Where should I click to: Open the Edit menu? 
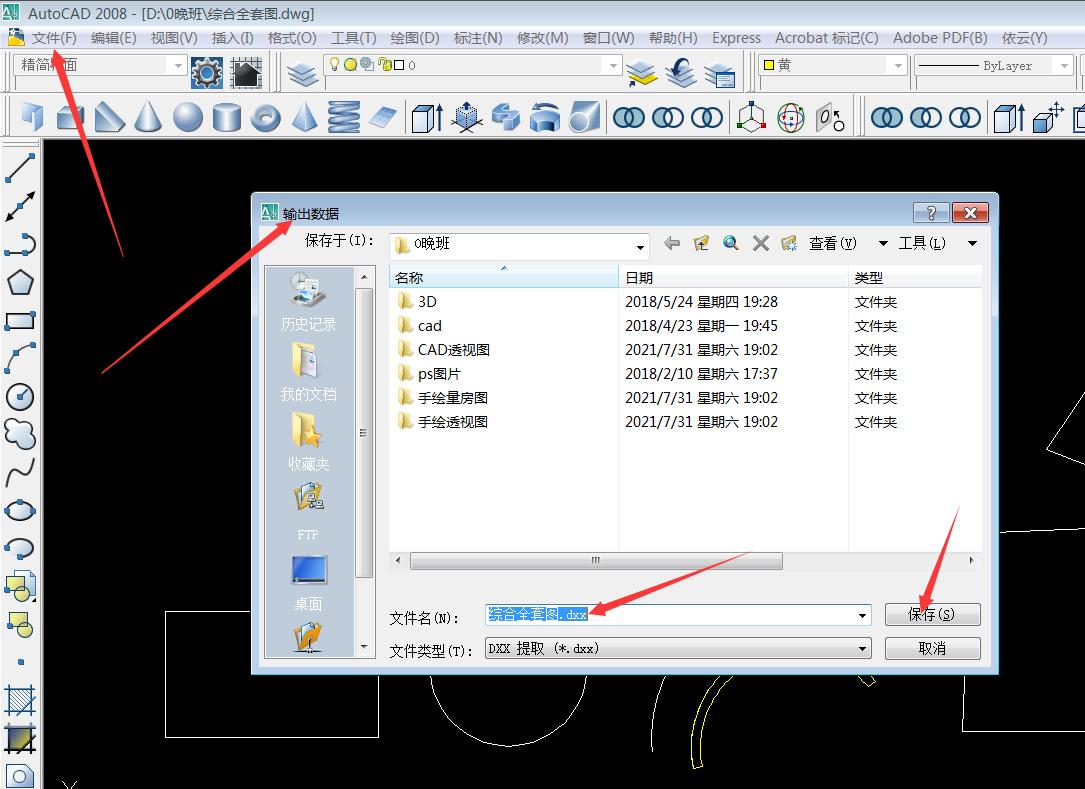coord(113,38)
